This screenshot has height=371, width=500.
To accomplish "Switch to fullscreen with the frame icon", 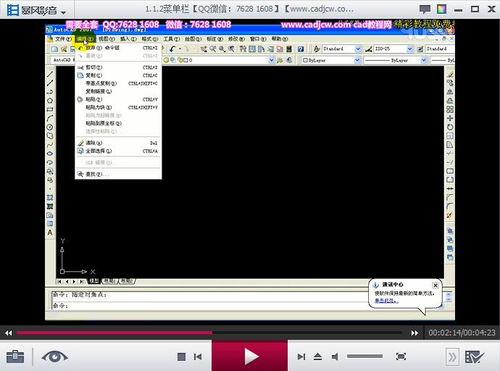I will [401, 357].
